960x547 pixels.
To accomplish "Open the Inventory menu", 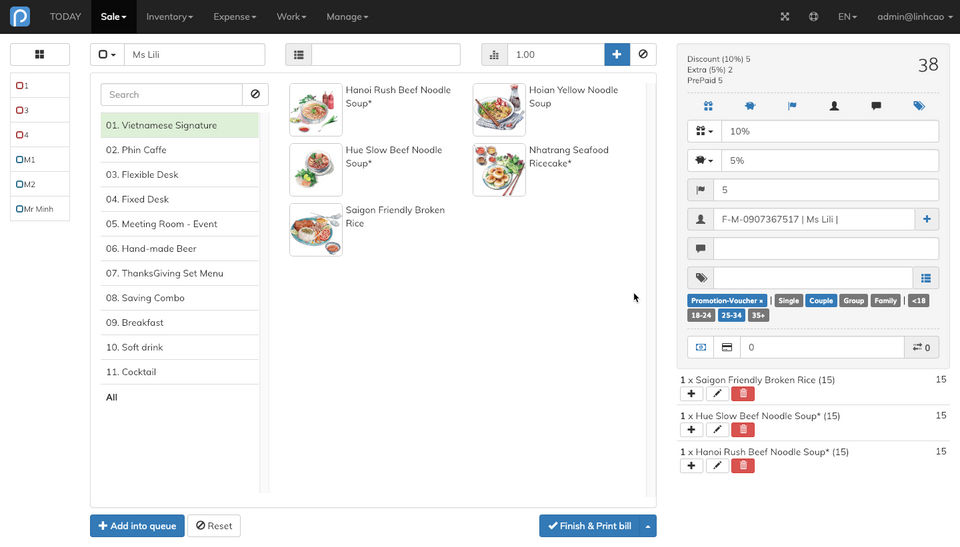I will [x=169, y=17].
